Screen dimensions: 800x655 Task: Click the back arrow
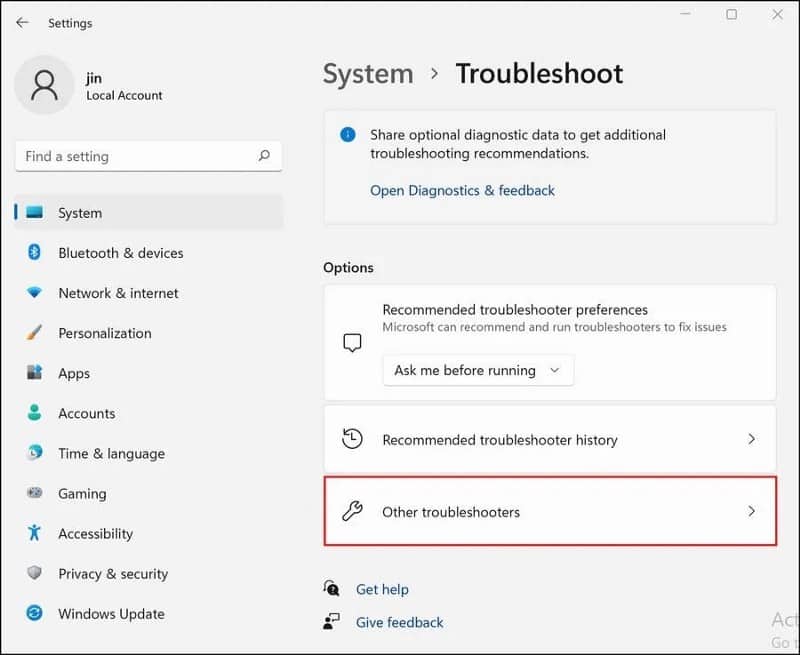coord(21,22)
